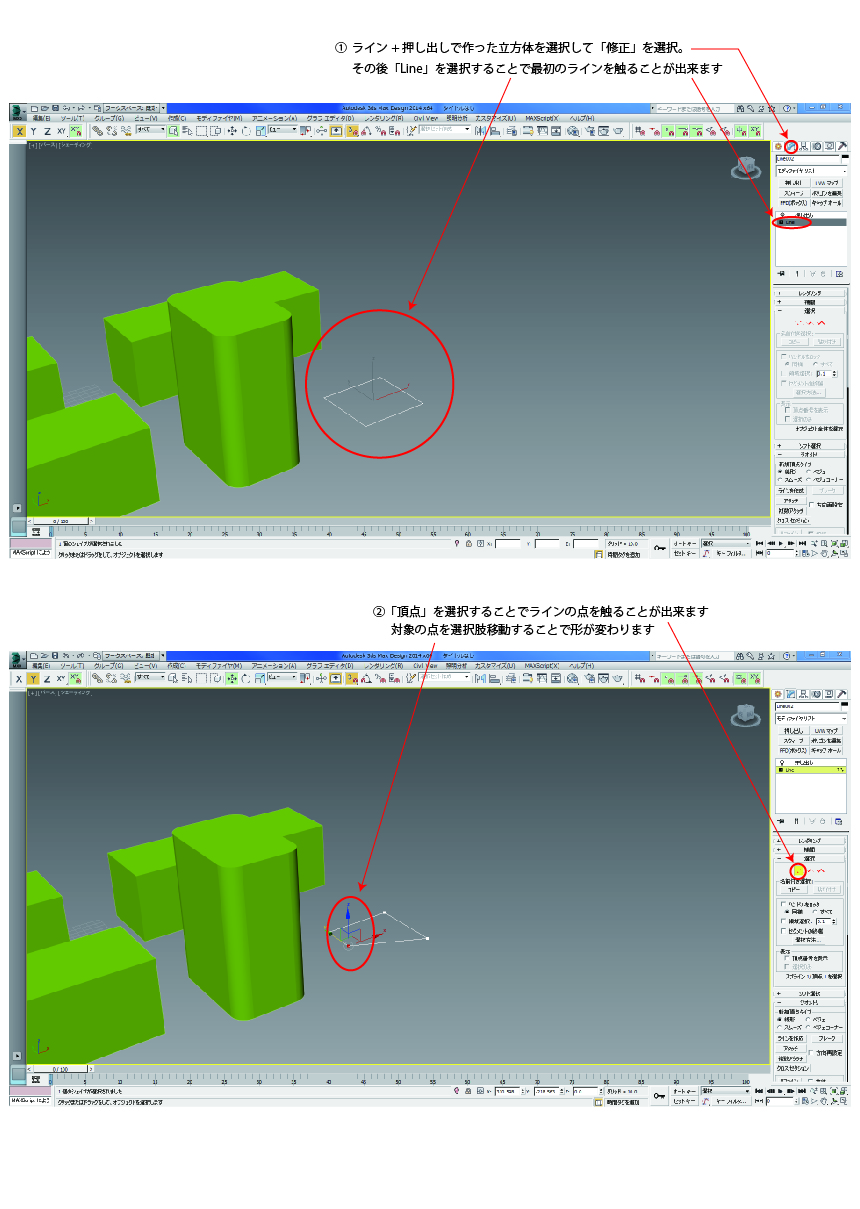Viewport: 860px width, 1209px height.
Task: Open the modifier list dropdown in lower panel
Action: click(x=811, y=718)
